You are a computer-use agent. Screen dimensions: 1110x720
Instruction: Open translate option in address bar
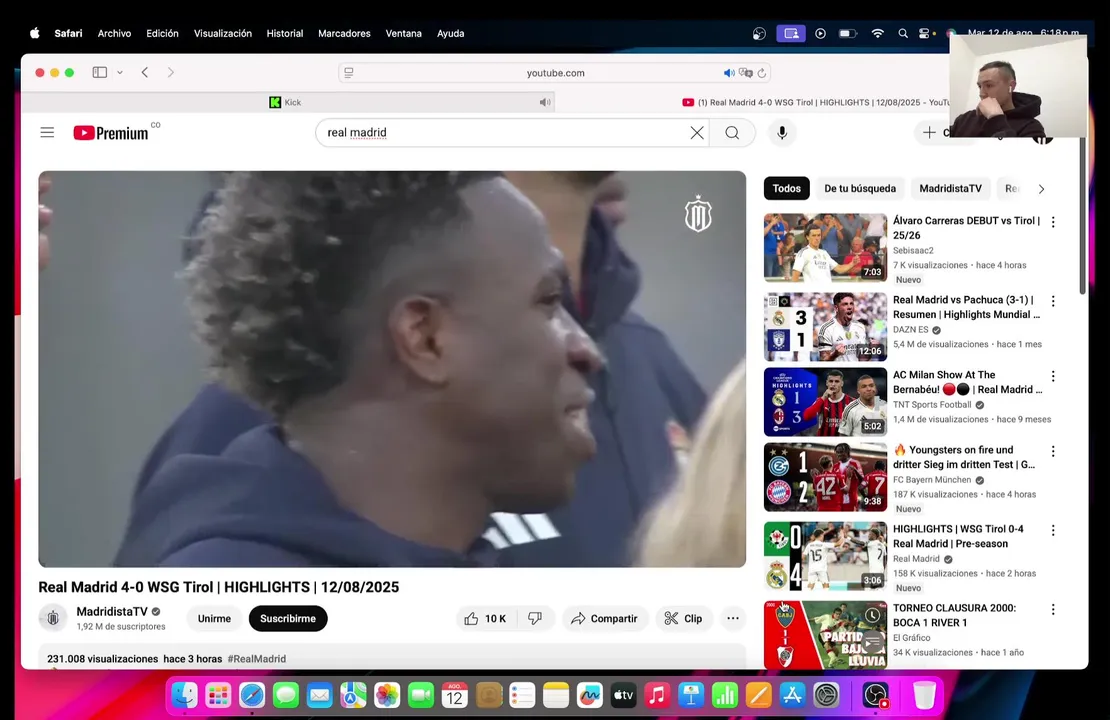tap(745, 73)
